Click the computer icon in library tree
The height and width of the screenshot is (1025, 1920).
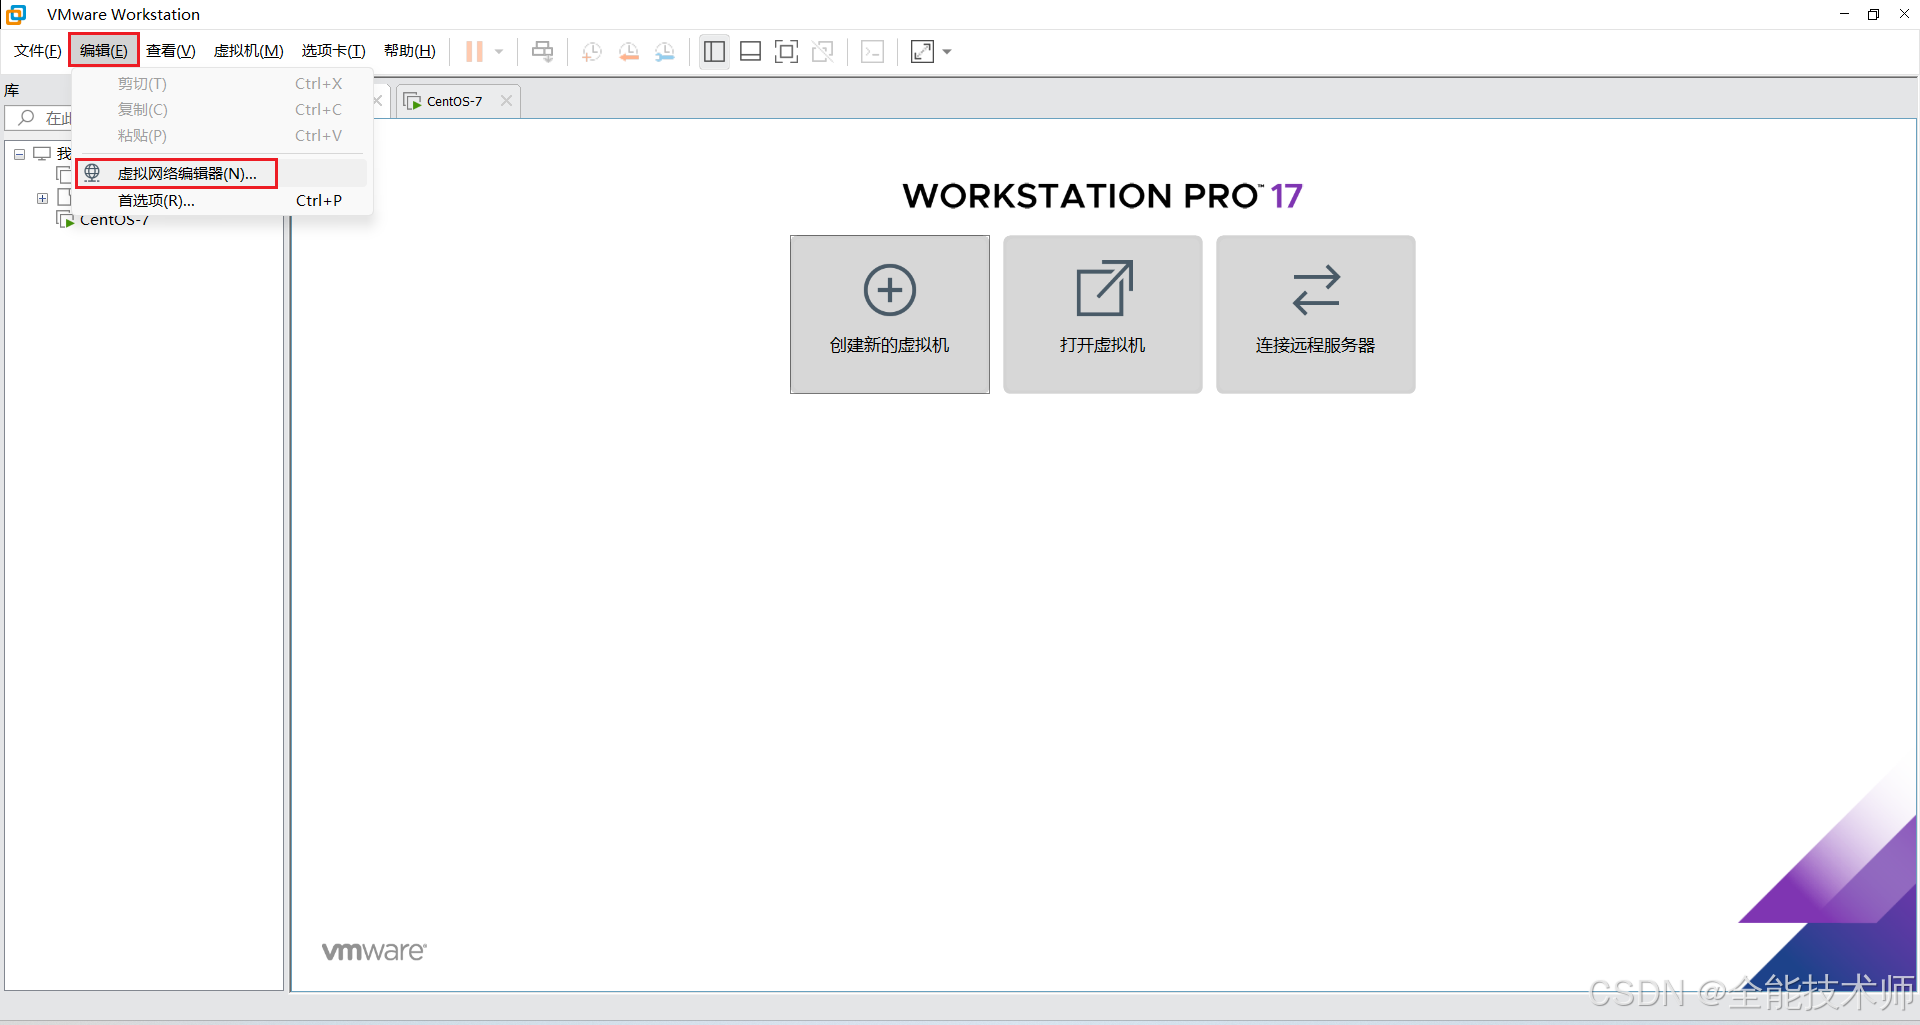[x=42, y=153]
